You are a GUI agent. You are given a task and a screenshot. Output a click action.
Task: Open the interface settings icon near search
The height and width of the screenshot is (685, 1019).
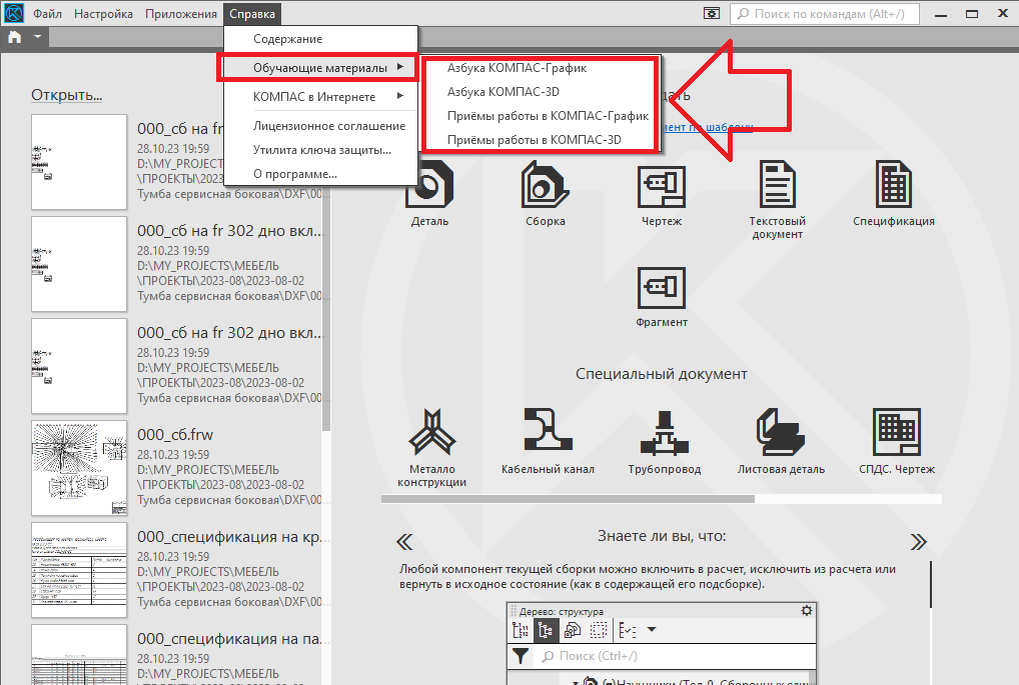(712, 14)
